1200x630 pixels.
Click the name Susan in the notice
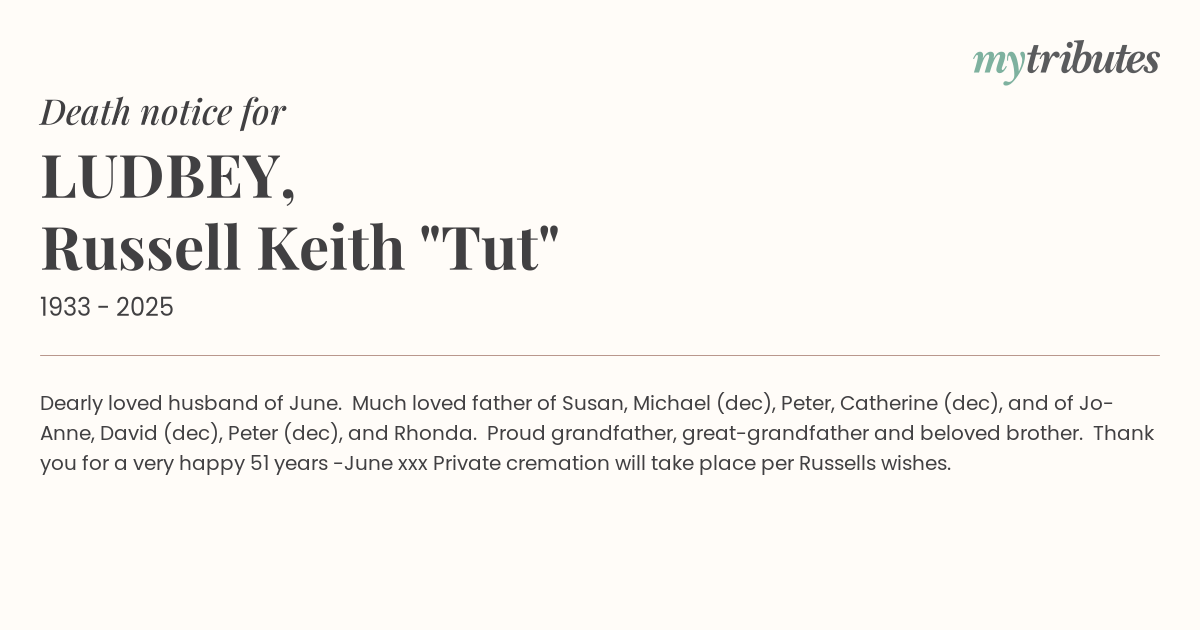pyautogui.click(x=592, y=403)
